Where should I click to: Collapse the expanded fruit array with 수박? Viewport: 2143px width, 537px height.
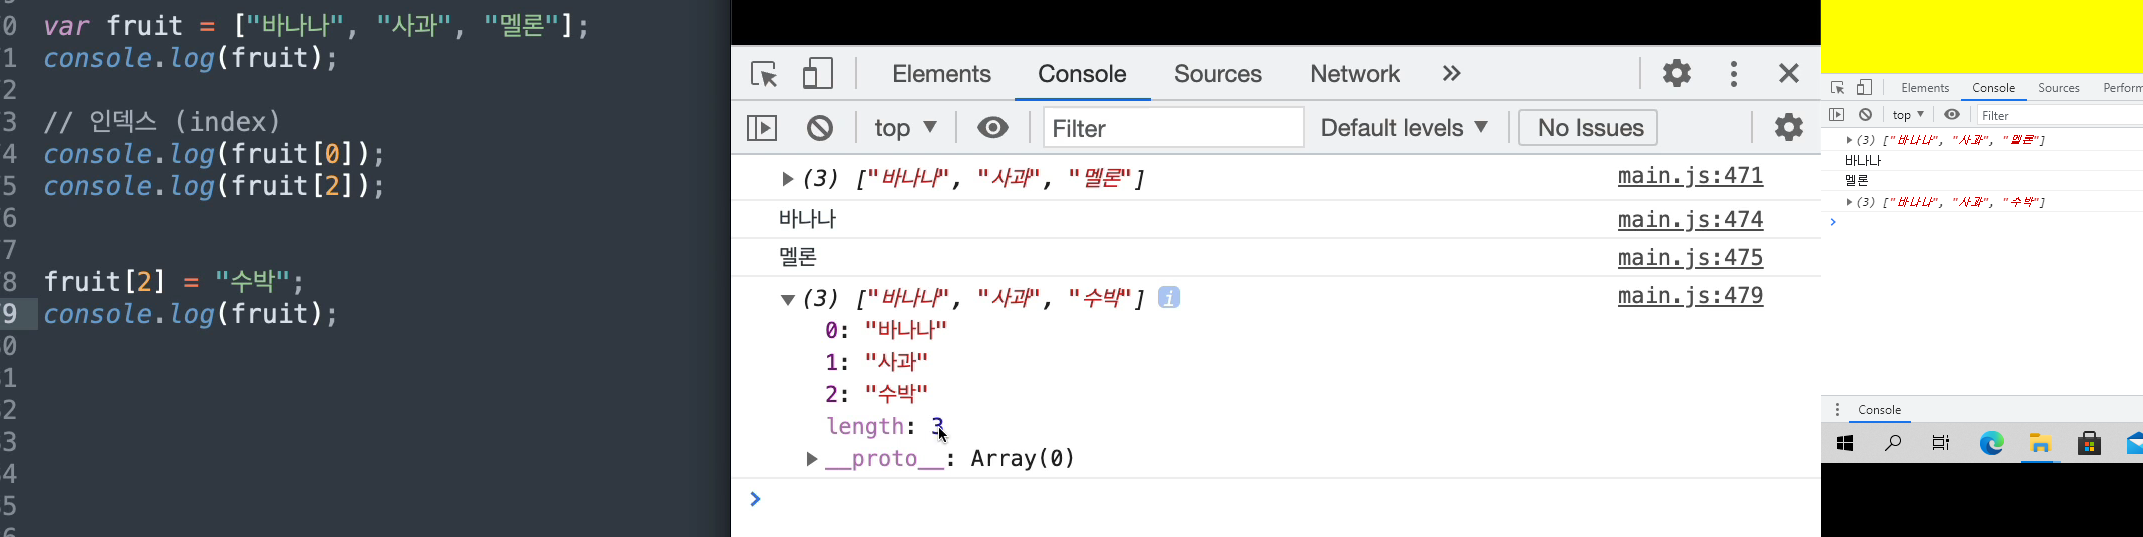click(x=788, y=299)
